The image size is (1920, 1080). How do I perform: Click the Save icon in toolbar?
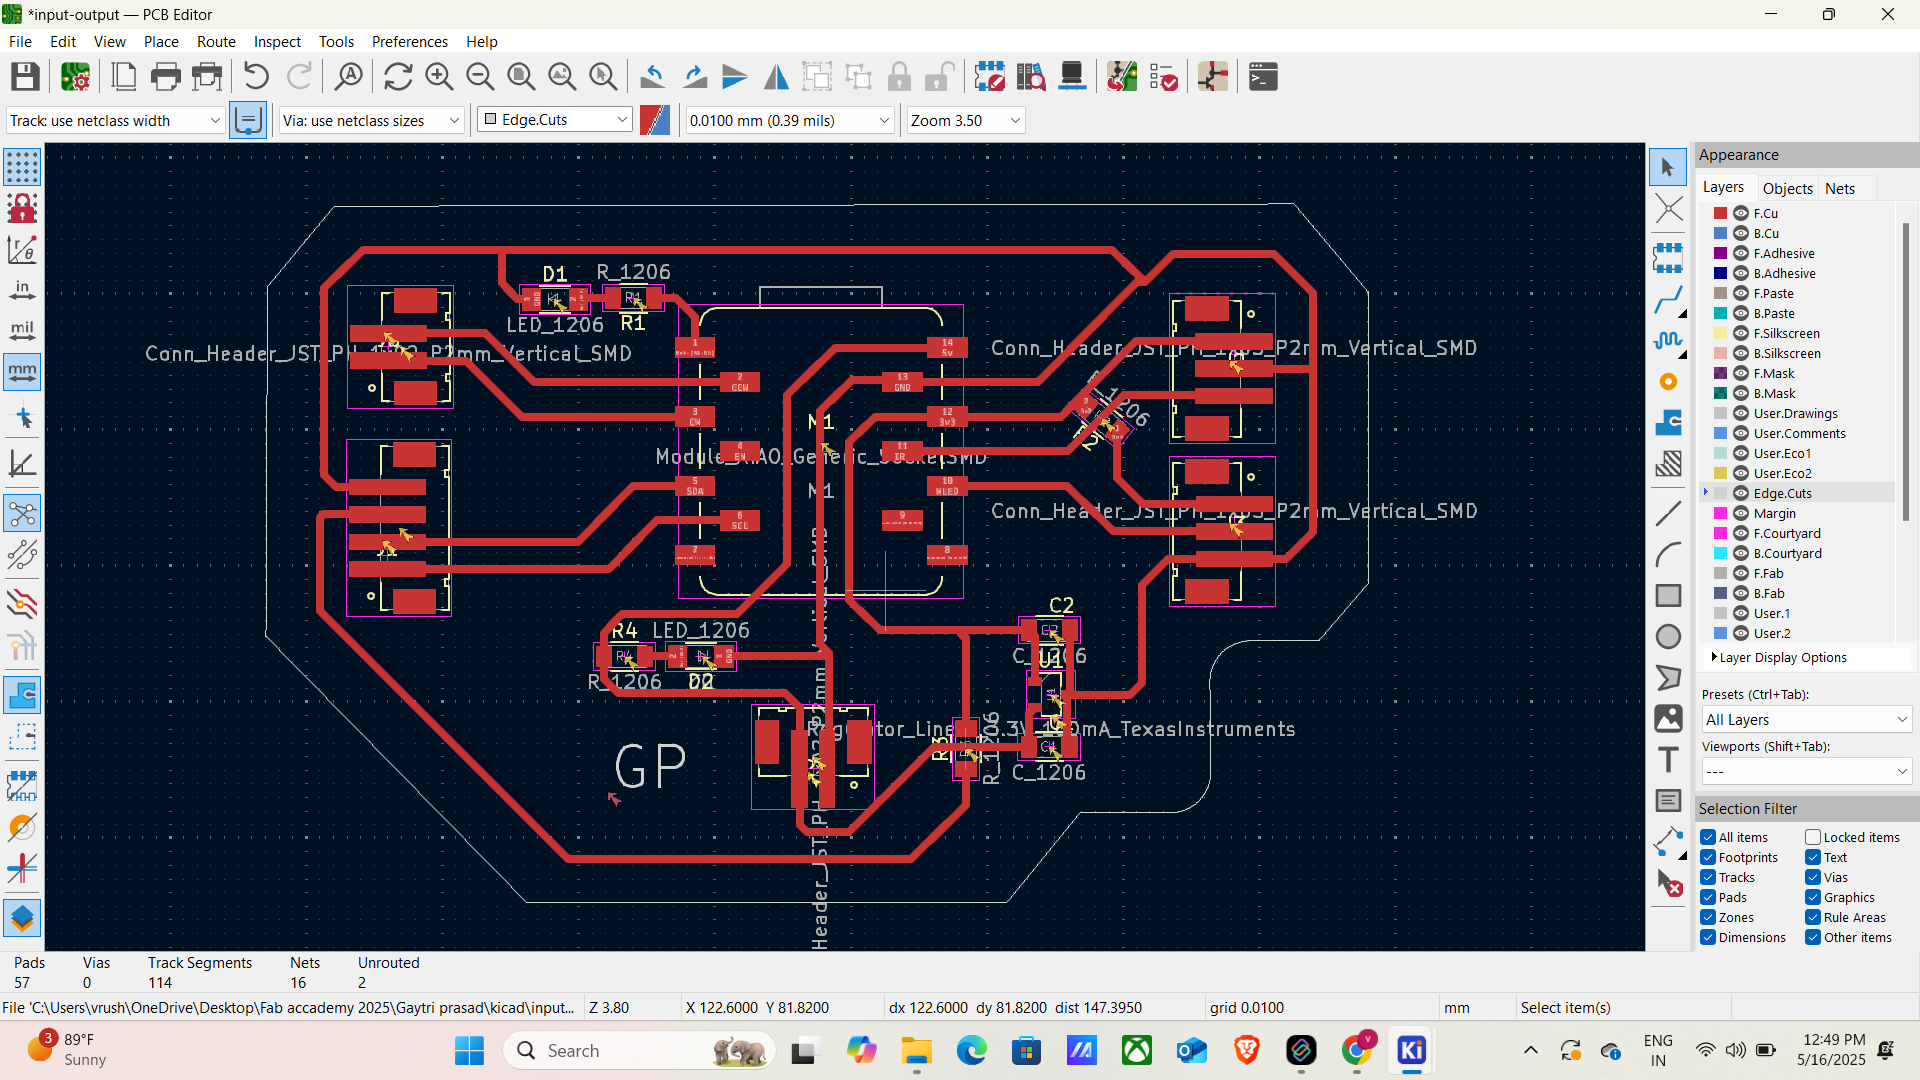pyautogui.click(x=25, y=77)
